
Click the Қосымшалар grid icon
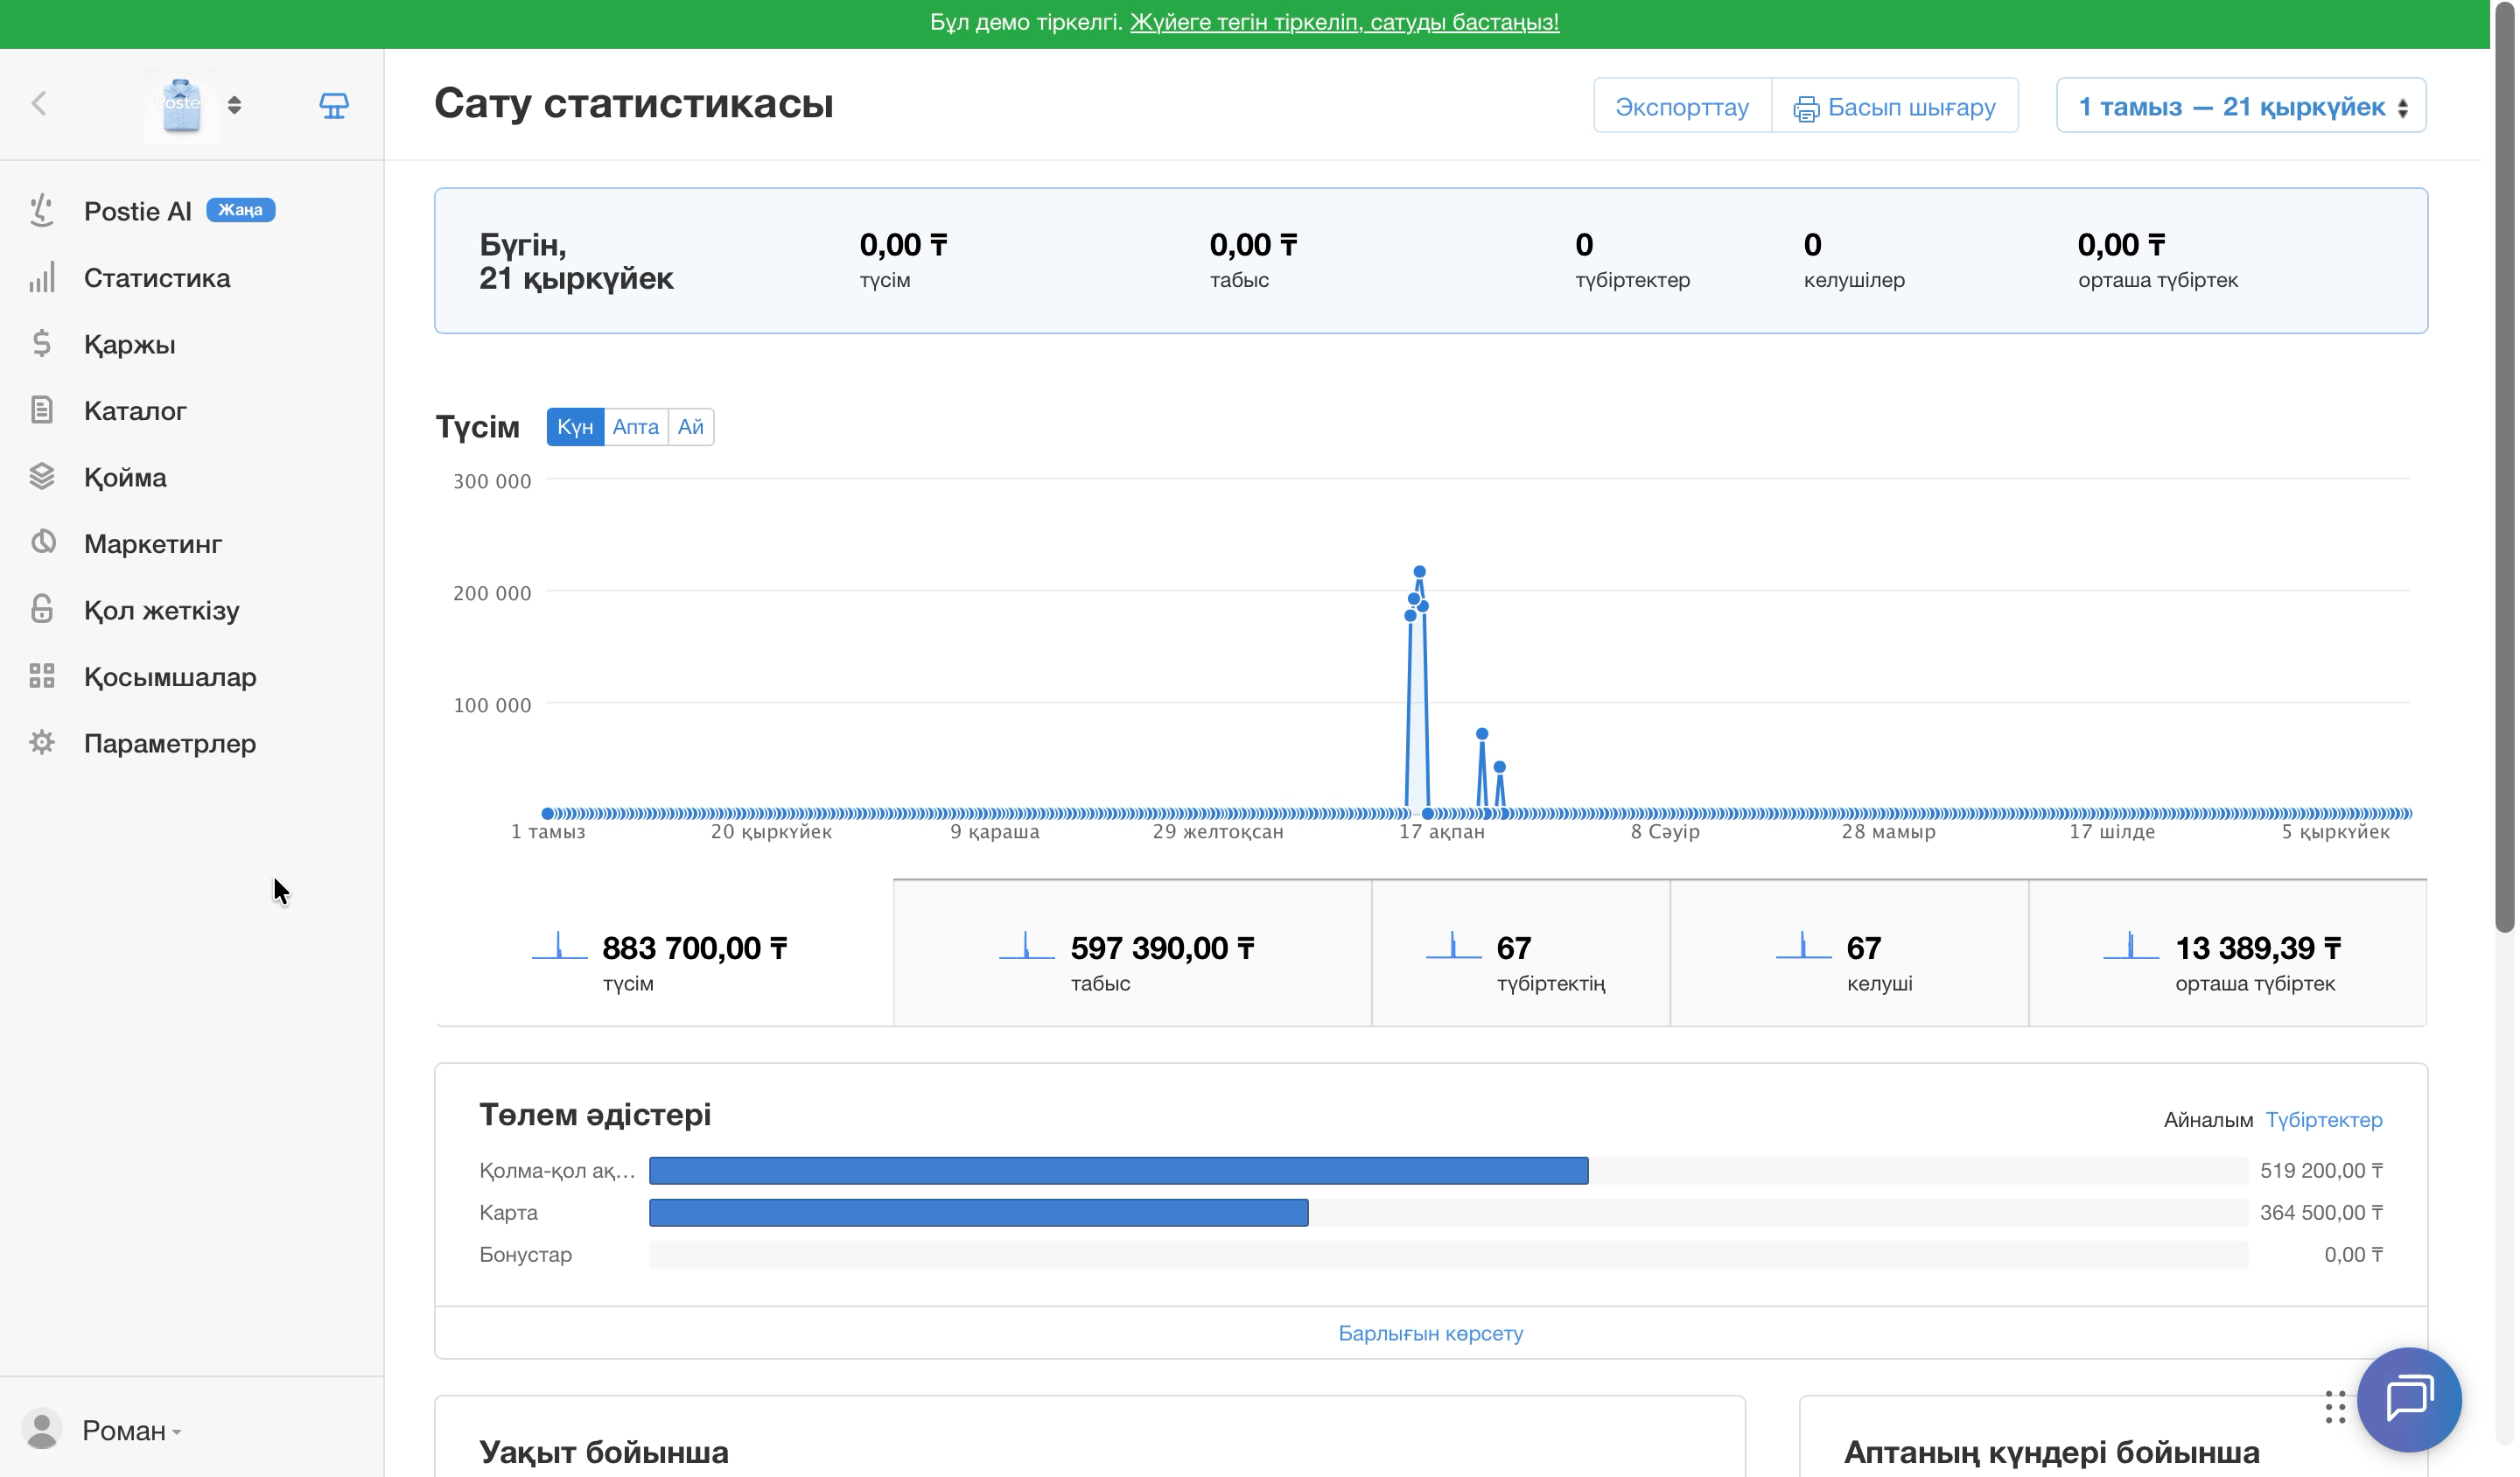click(x=41, y=676)
